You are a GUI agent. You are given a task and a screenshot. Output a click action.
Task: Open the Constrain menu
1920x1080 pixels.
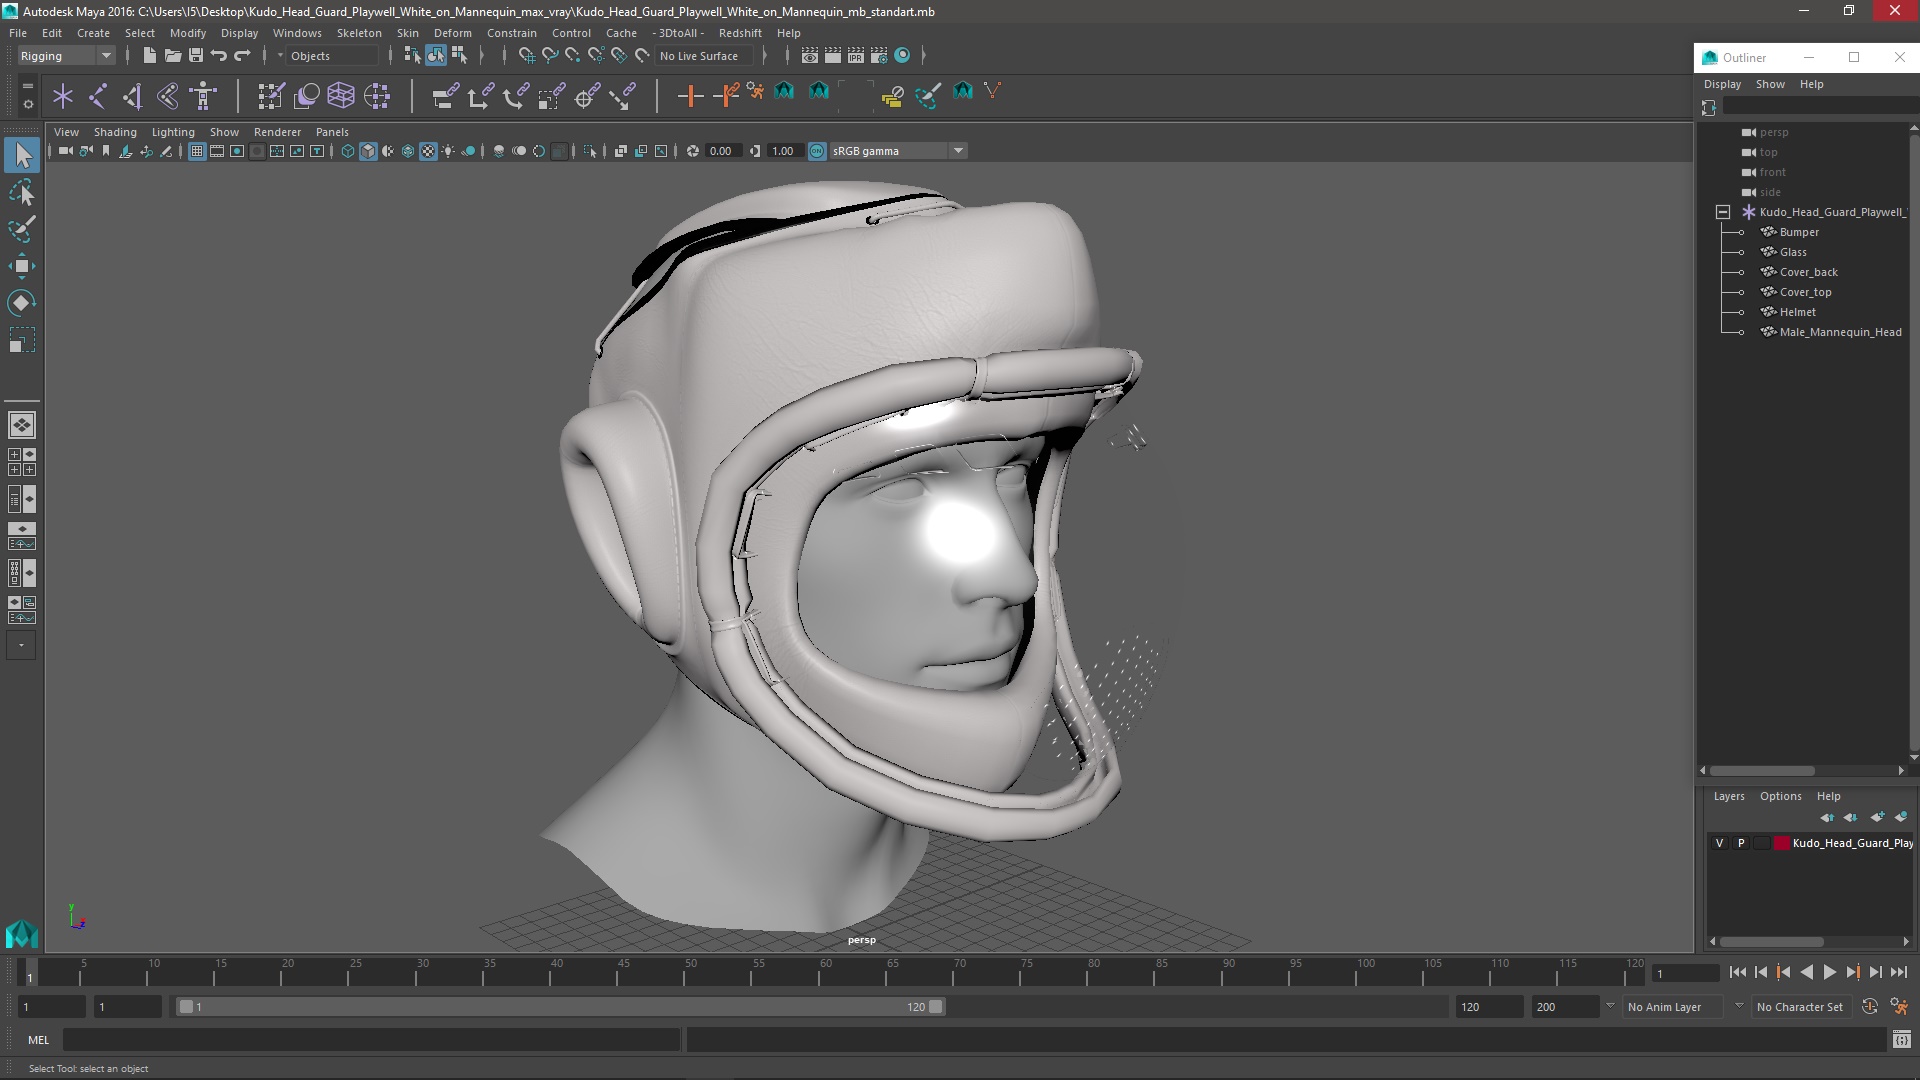[512, 33]
